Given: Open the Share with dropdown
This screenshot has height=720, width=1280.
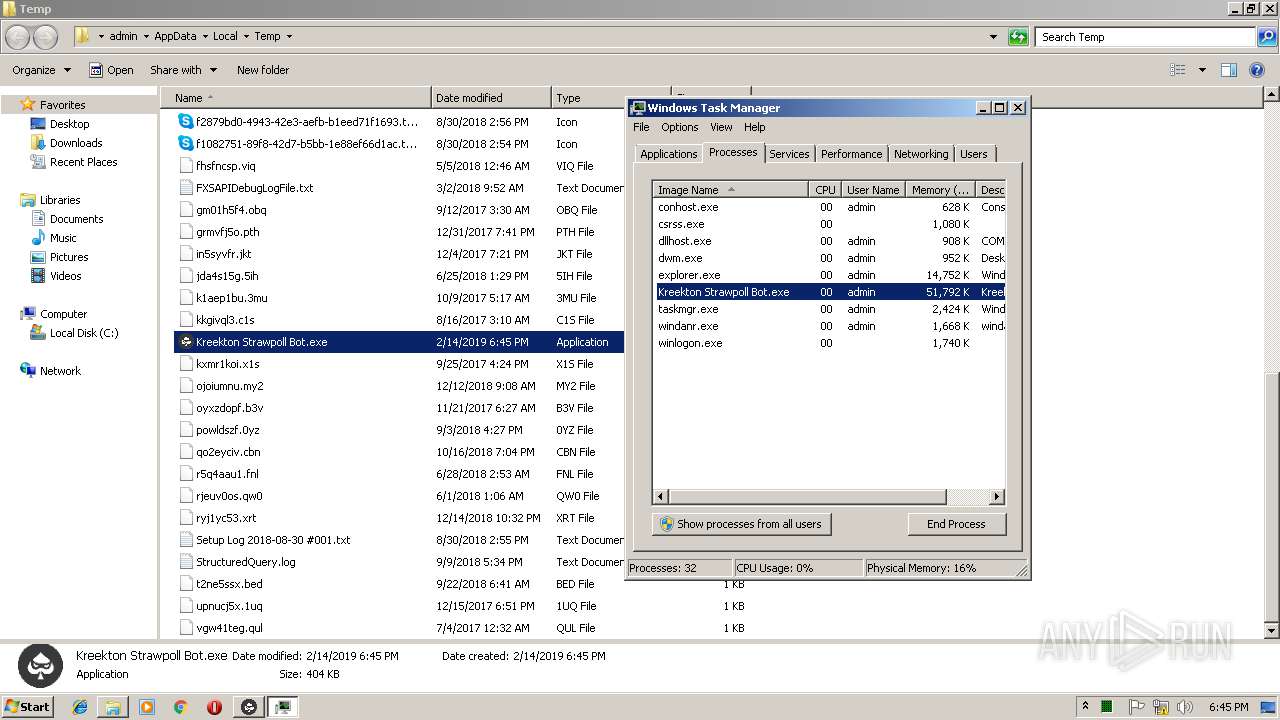Looking at the screenshot, I should [x=183, y=70].
